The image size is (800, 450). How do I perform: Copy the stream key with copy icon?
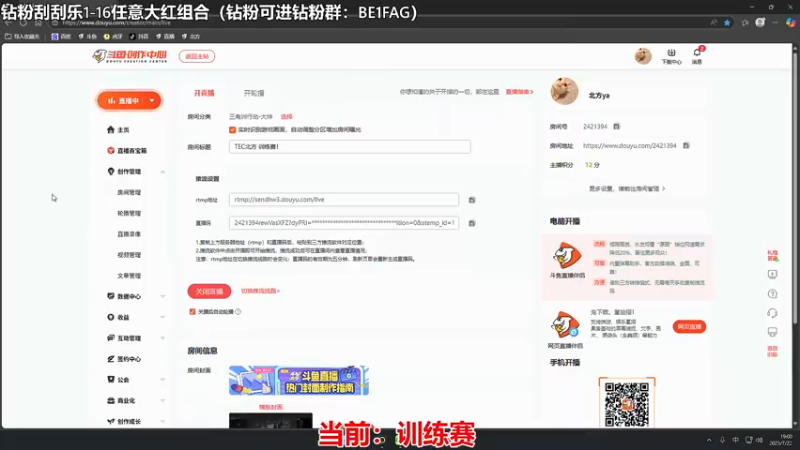(472, 223)
